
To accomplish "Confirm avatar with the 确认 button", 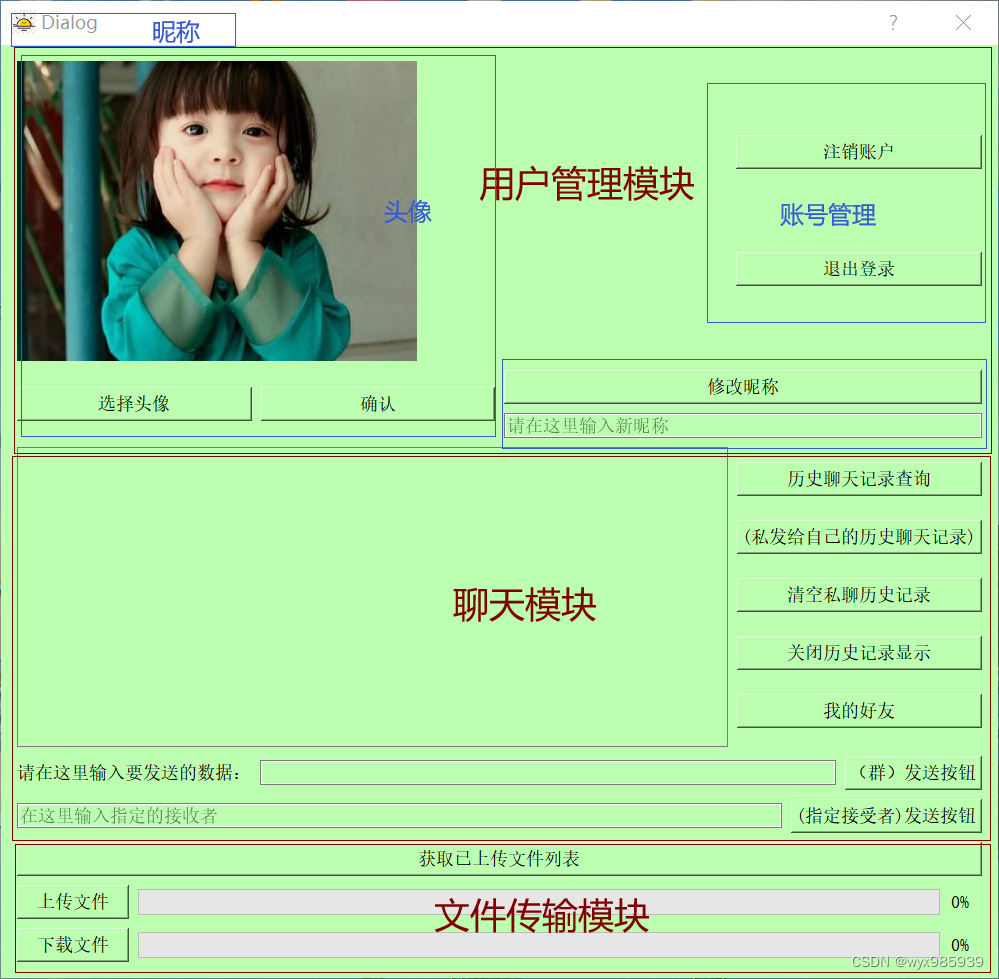I will click(378, 403).
